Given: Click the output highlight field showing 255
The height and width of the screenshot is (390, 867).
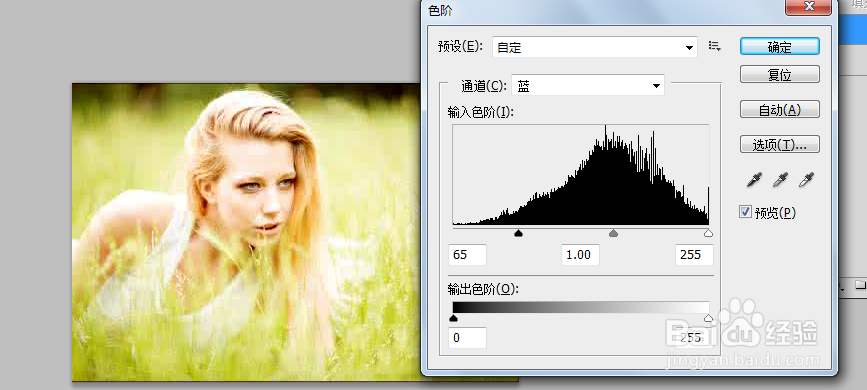Looking at the screenshot, I should point(694,337).
